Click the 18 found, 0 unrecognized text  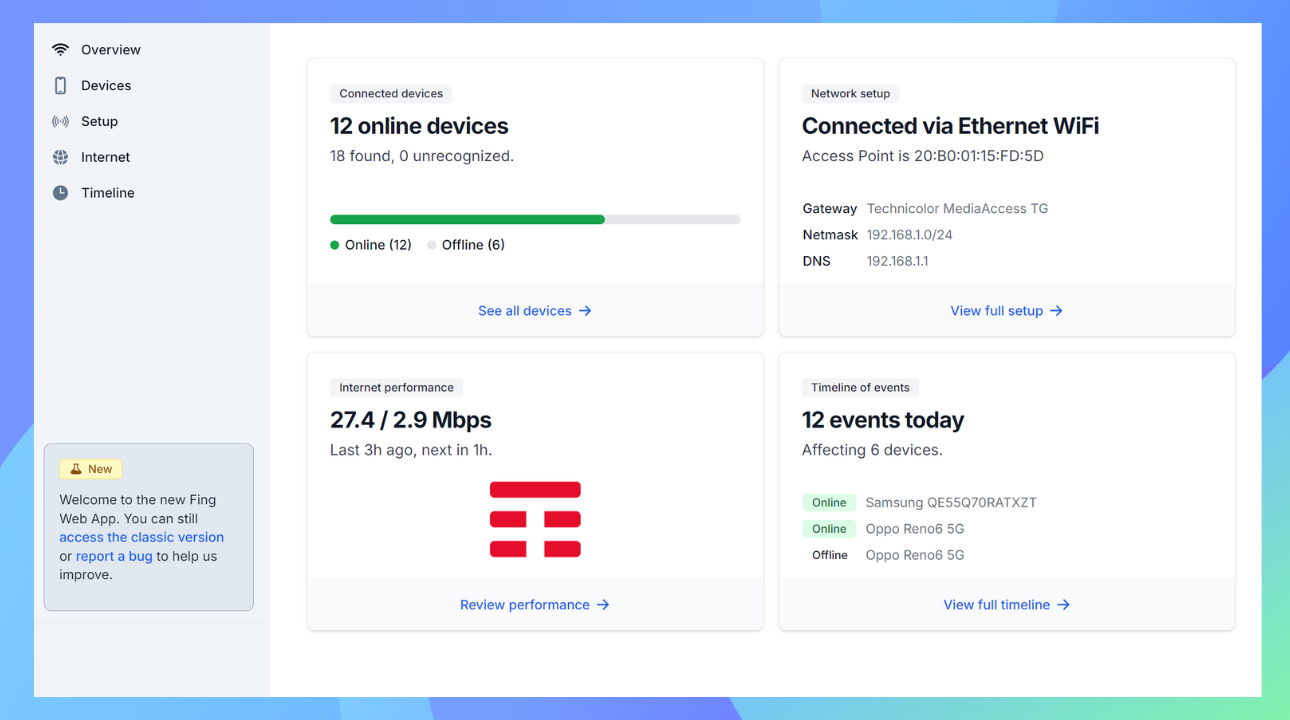[x=422, y=156]
